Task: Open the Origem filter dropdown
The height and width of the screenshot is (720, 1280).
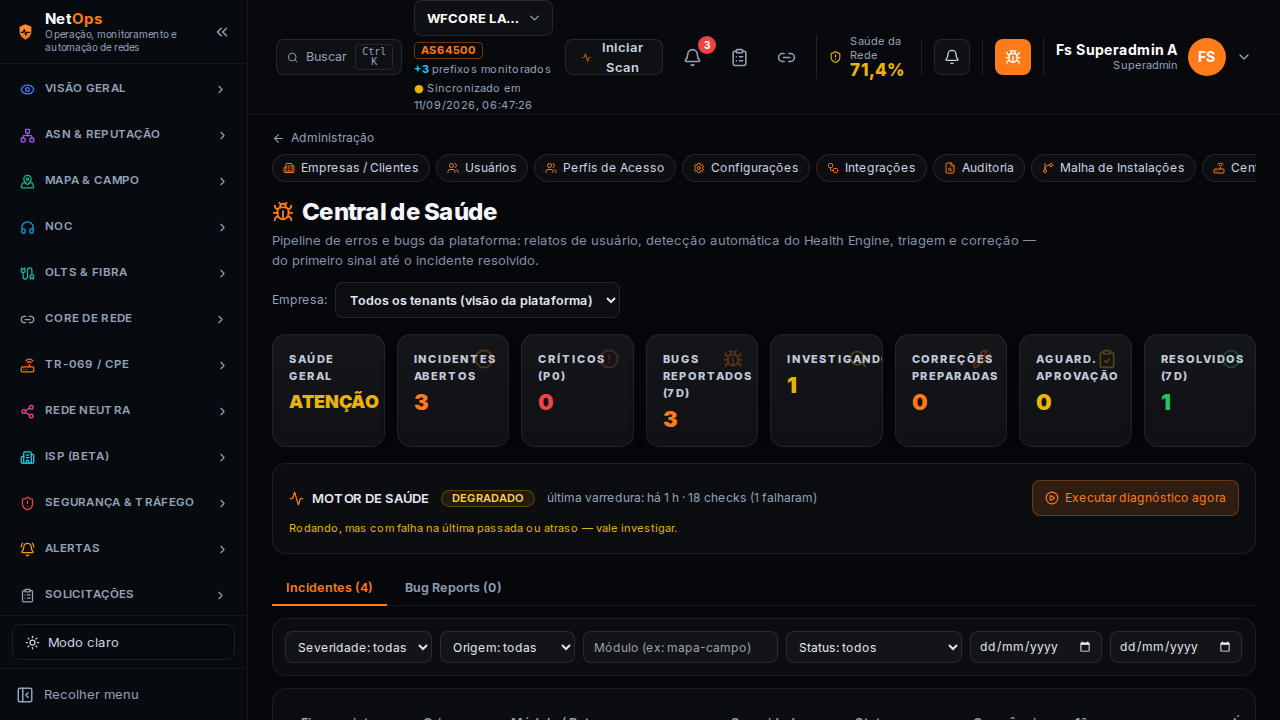Action: [507, 647]
